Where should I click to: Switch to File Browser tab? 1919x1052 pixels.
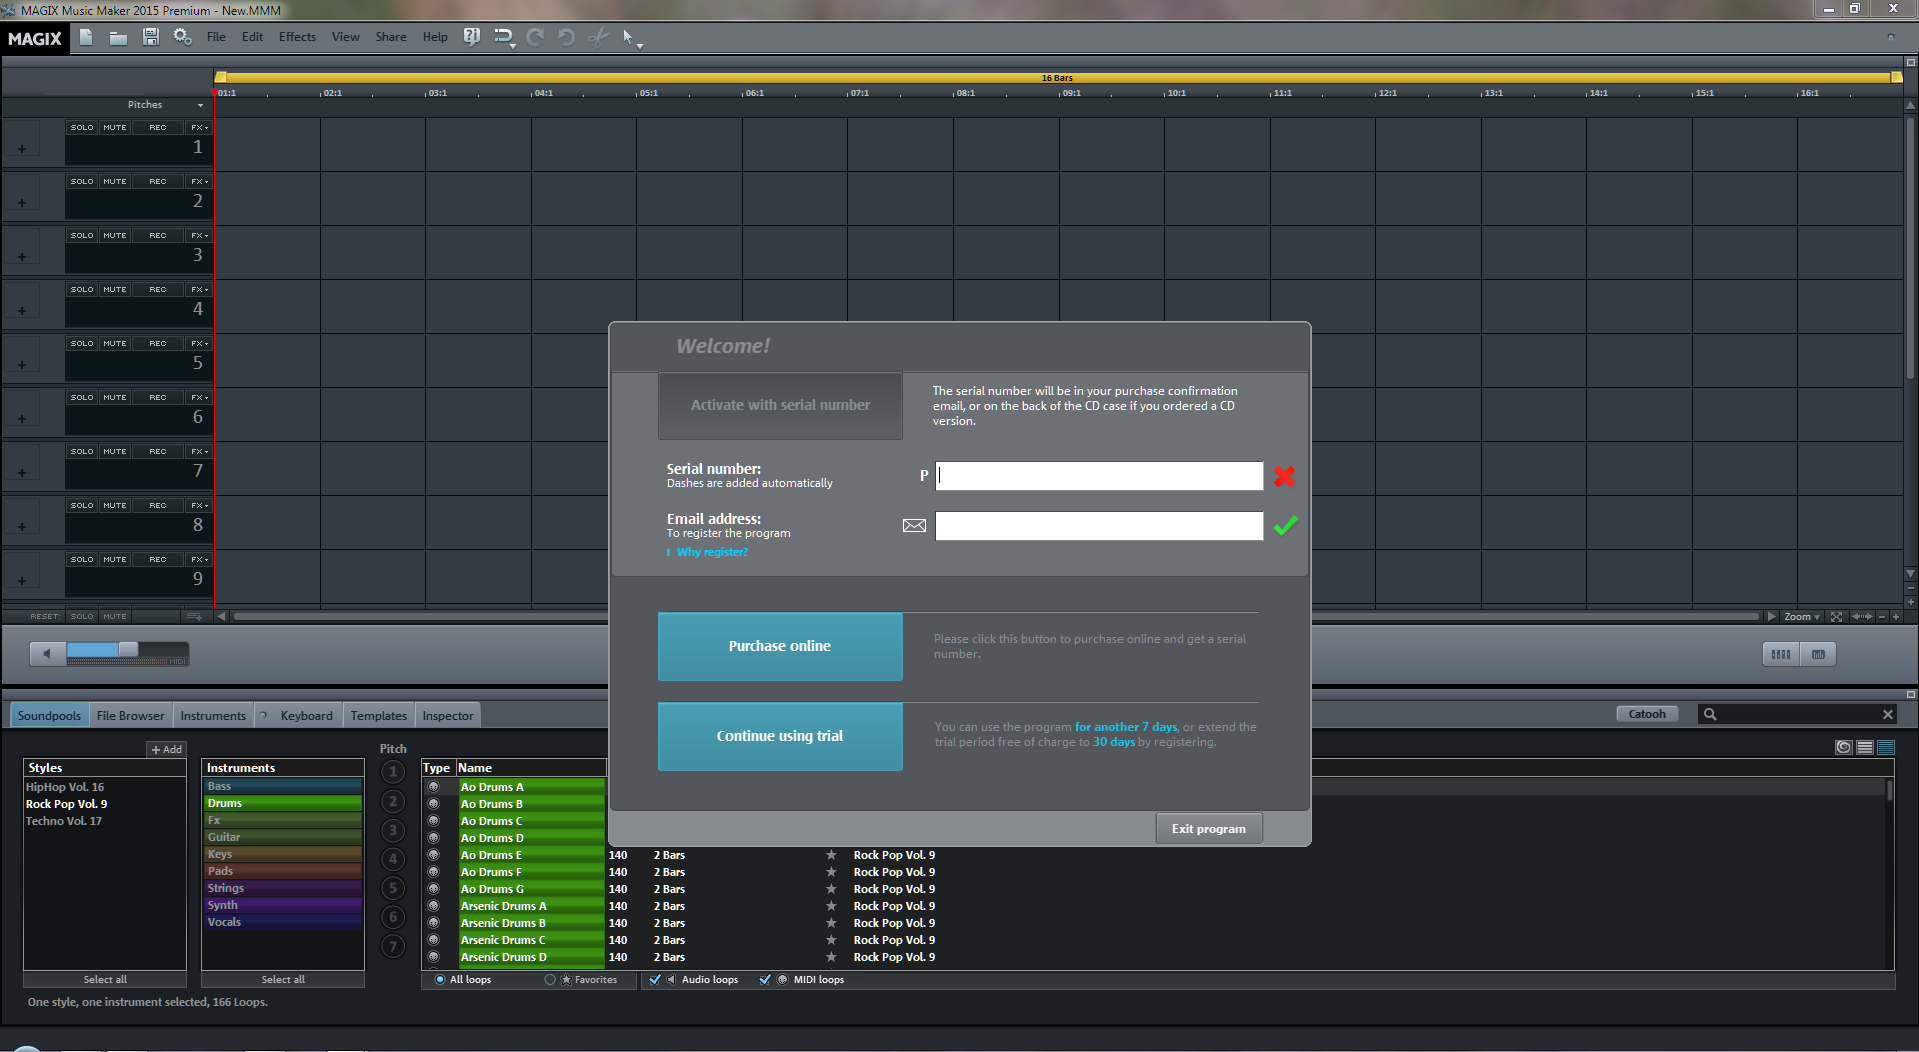click(x=130, y=715)
